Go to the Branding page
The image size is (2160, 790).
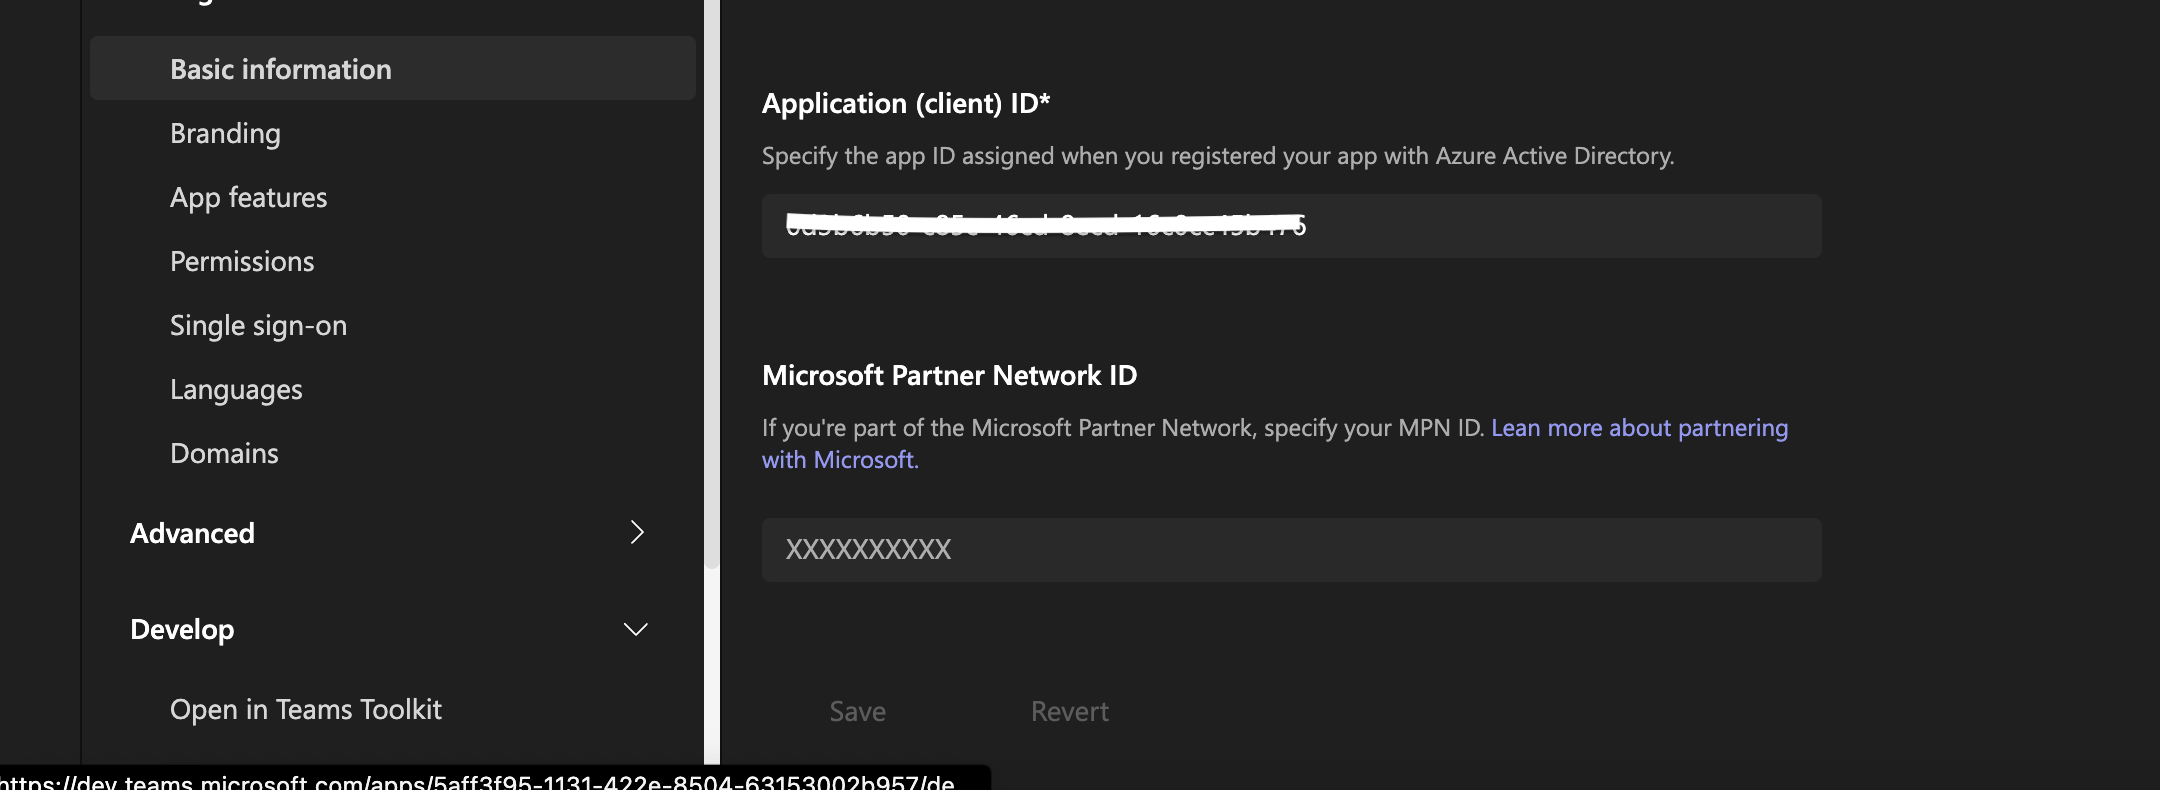click(x=225, y=133)
